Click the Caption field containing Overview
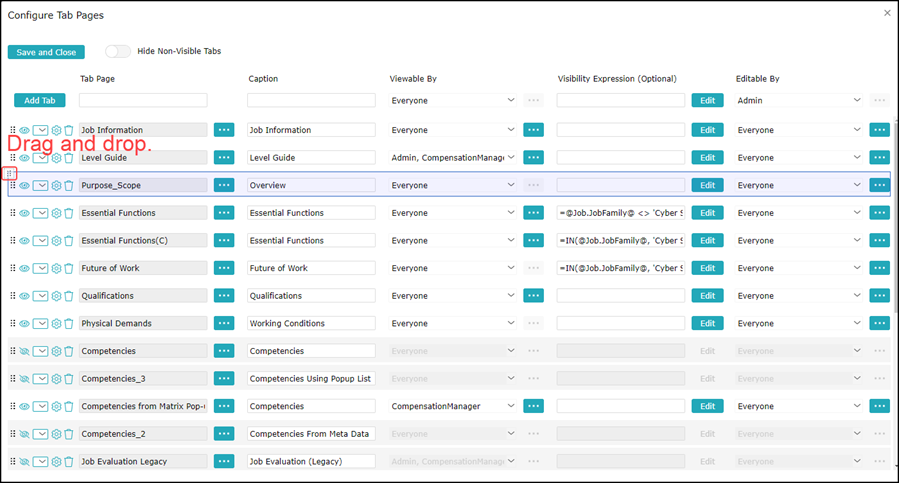 [x=311, y=185]
